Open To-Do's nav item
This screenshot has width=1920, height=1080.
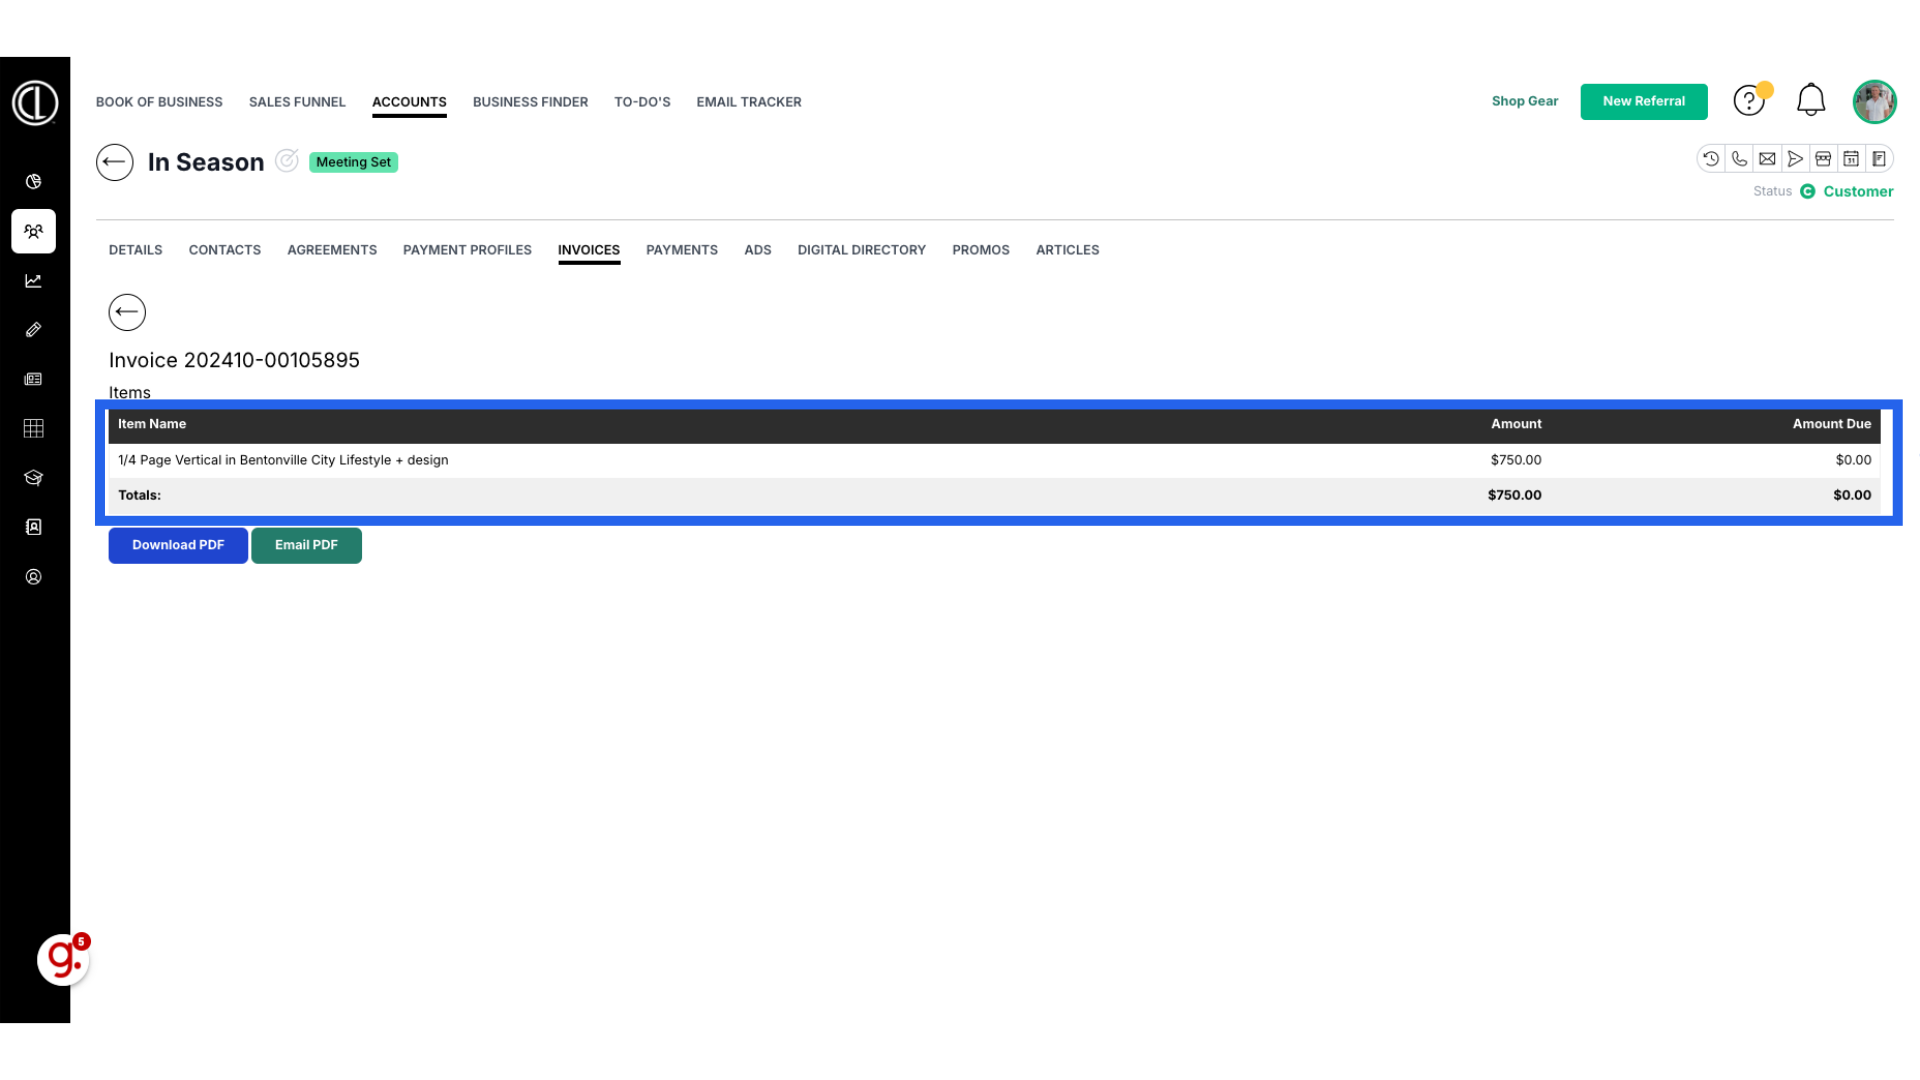click(x=642, y=102)
